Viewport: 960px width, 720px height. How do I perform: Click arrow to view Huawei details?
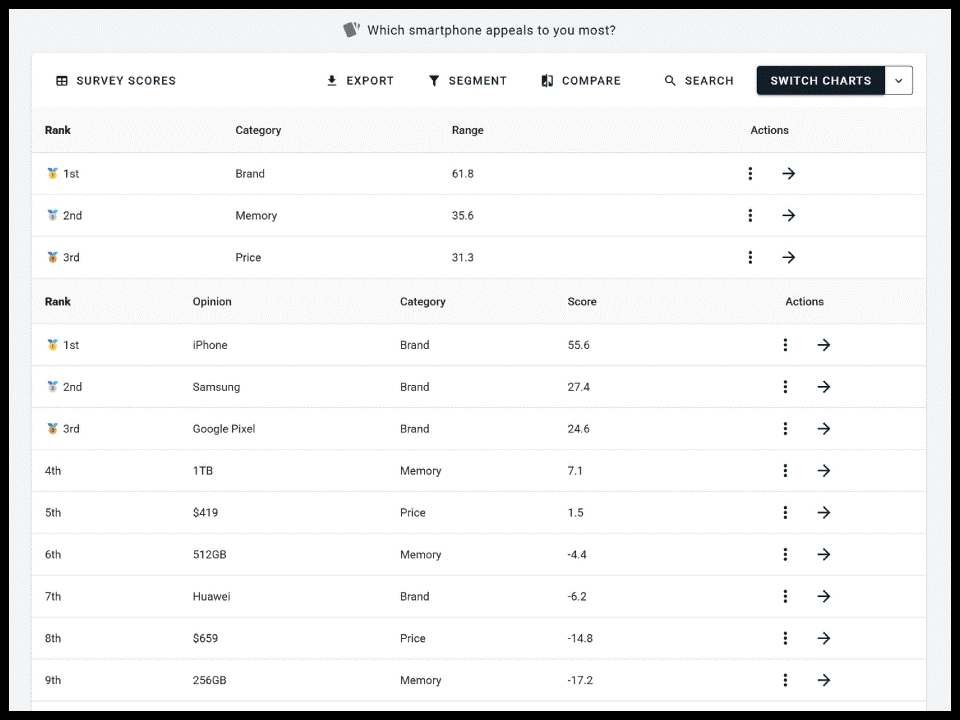[x=823, y=596]
